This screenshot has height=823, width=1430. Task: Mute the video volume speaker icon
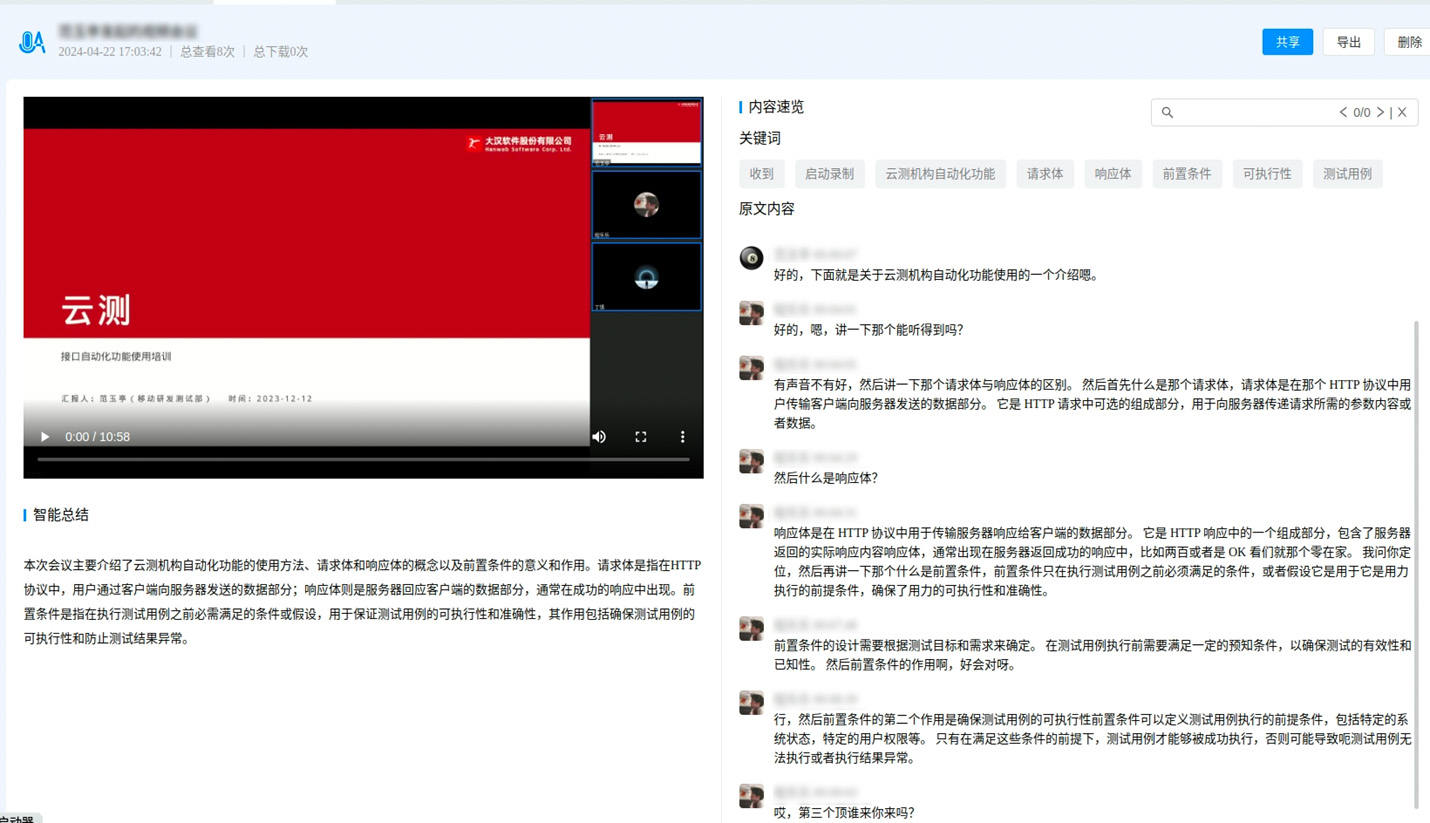(x=599, y=437)
